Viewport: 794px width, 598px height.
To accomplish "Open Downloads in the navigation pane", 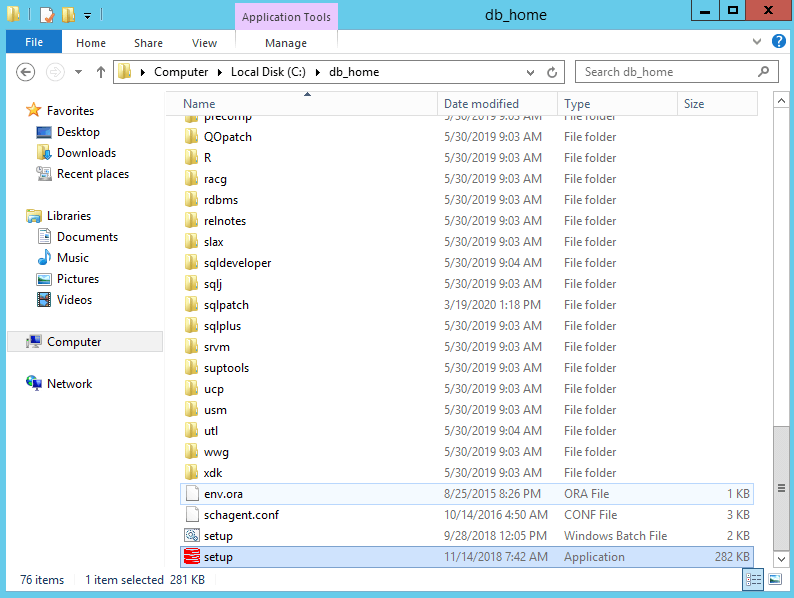I will click(86, 152).
